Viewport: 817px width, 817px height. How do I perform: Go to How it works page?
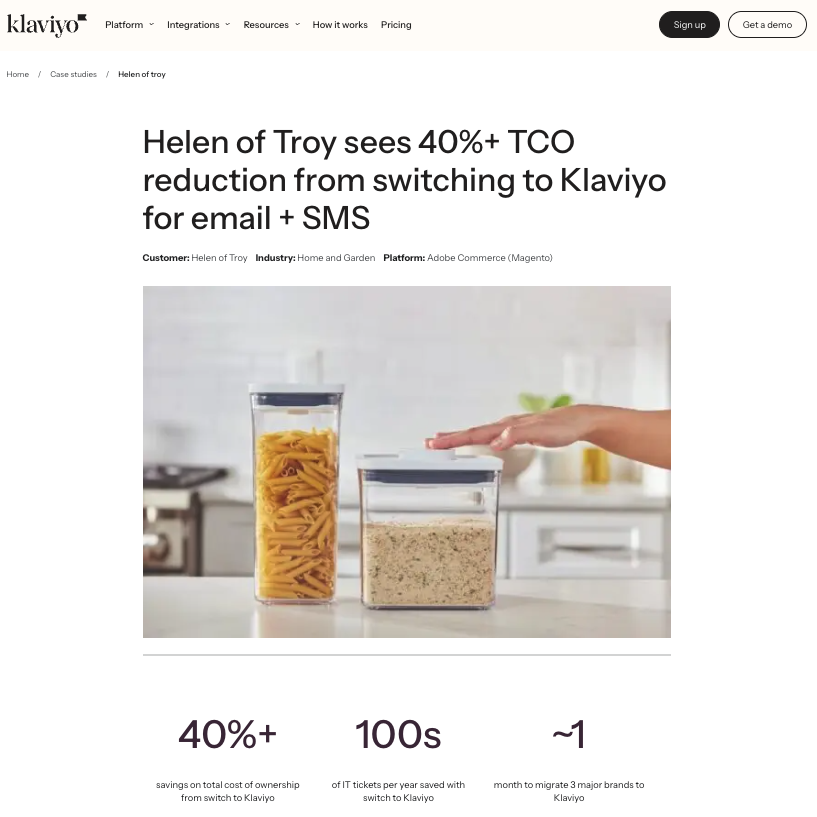pos(340,24)
